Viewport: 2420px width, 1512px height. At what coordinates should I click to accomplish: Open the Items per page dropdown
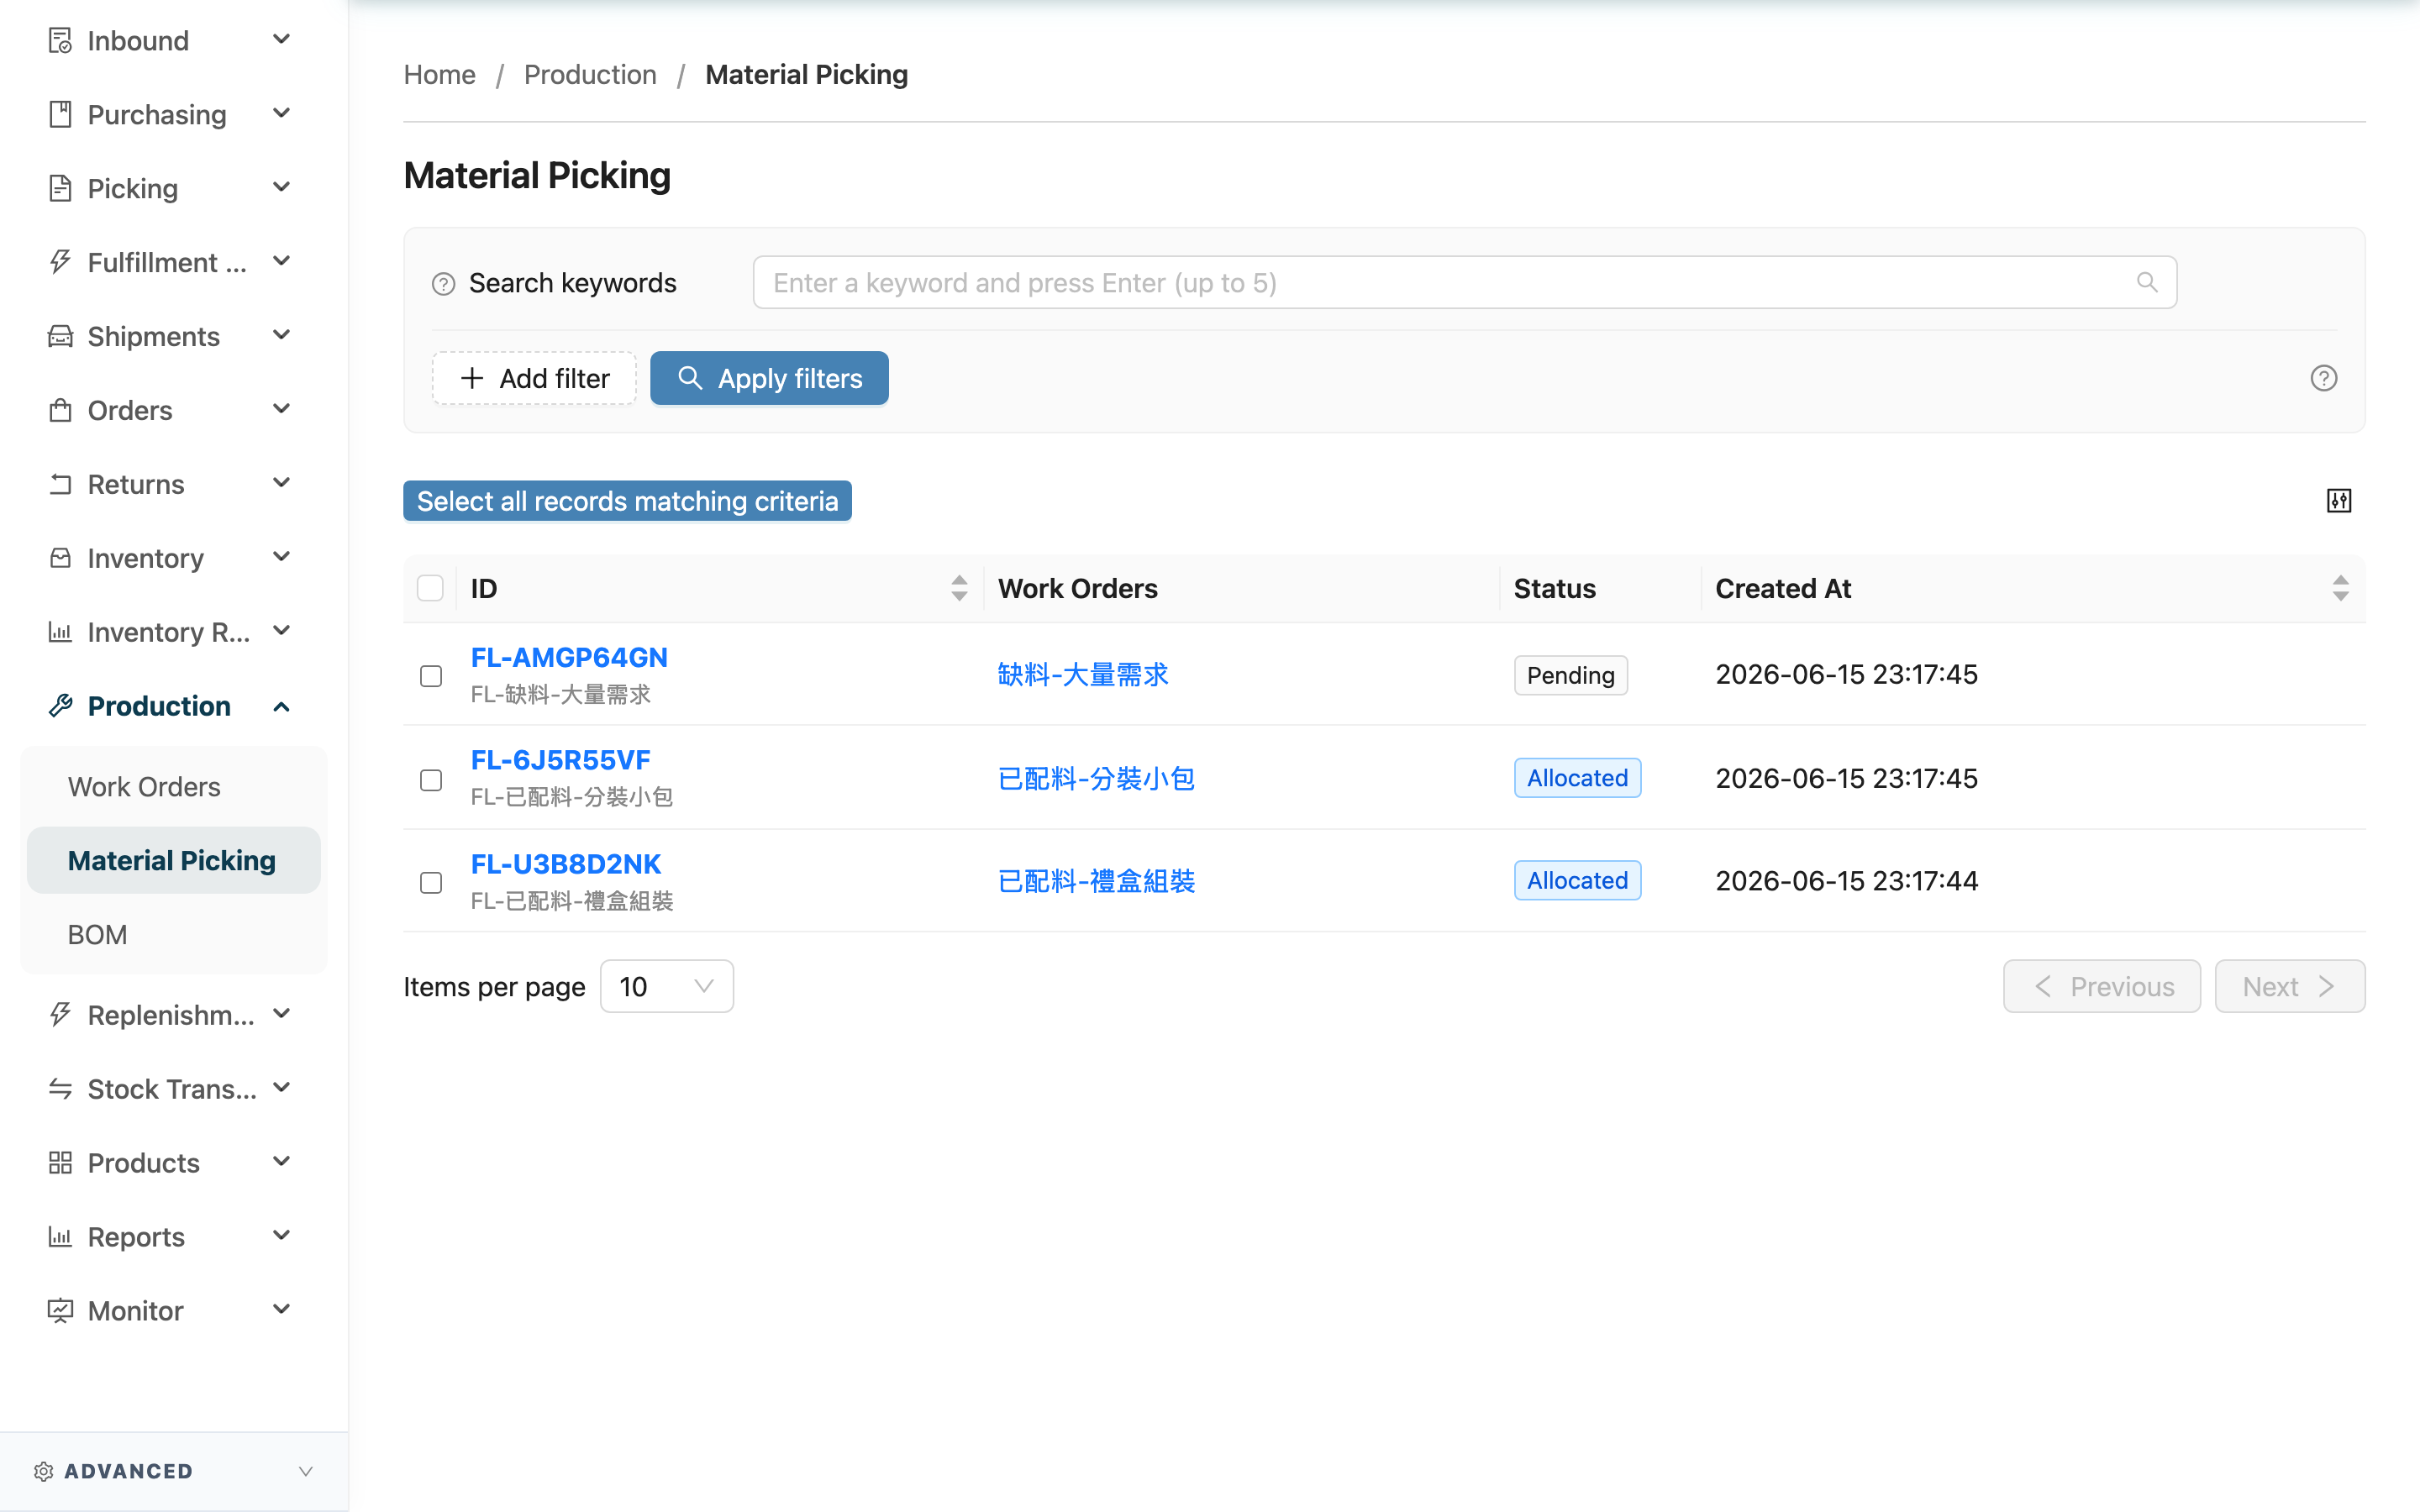[667, 987]
